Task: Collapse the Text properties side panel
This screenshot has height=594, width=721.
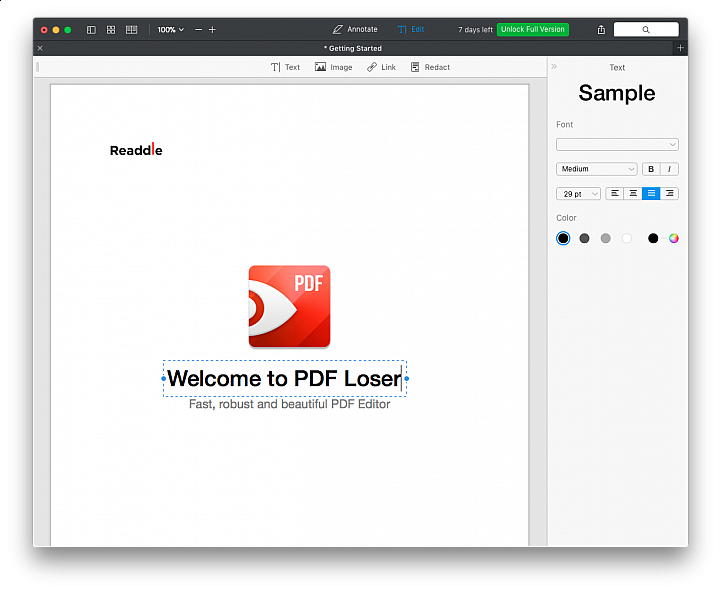Action: click(554, 67)
